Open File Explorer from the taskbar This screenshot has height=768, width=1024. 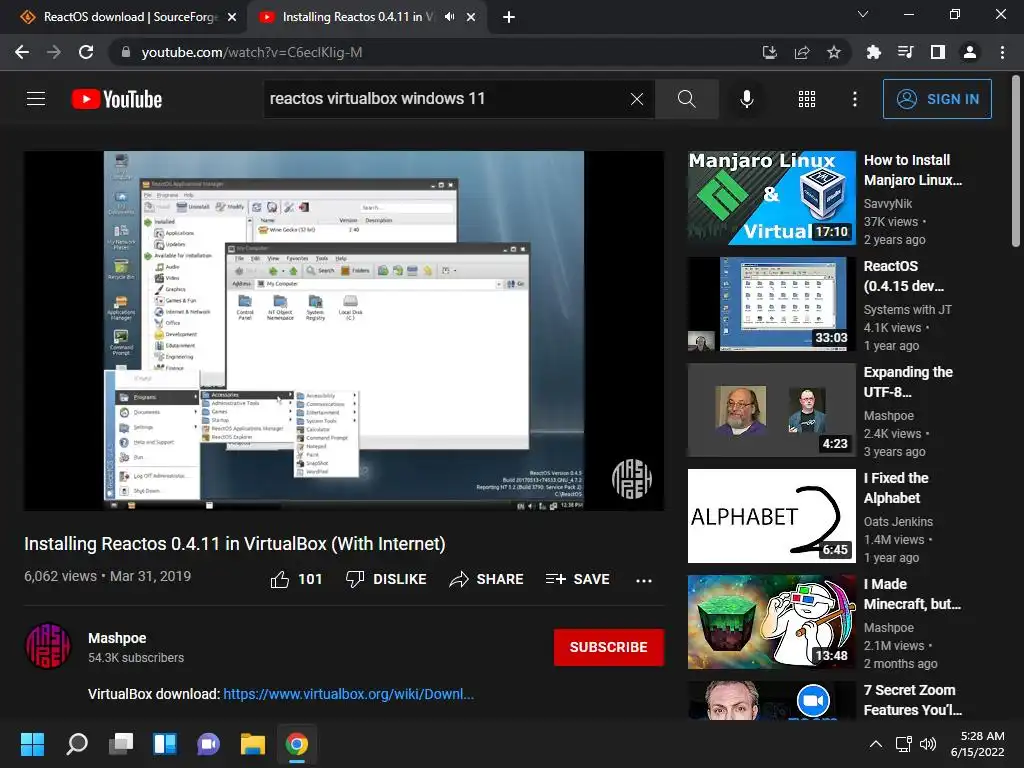coord(253,744)
